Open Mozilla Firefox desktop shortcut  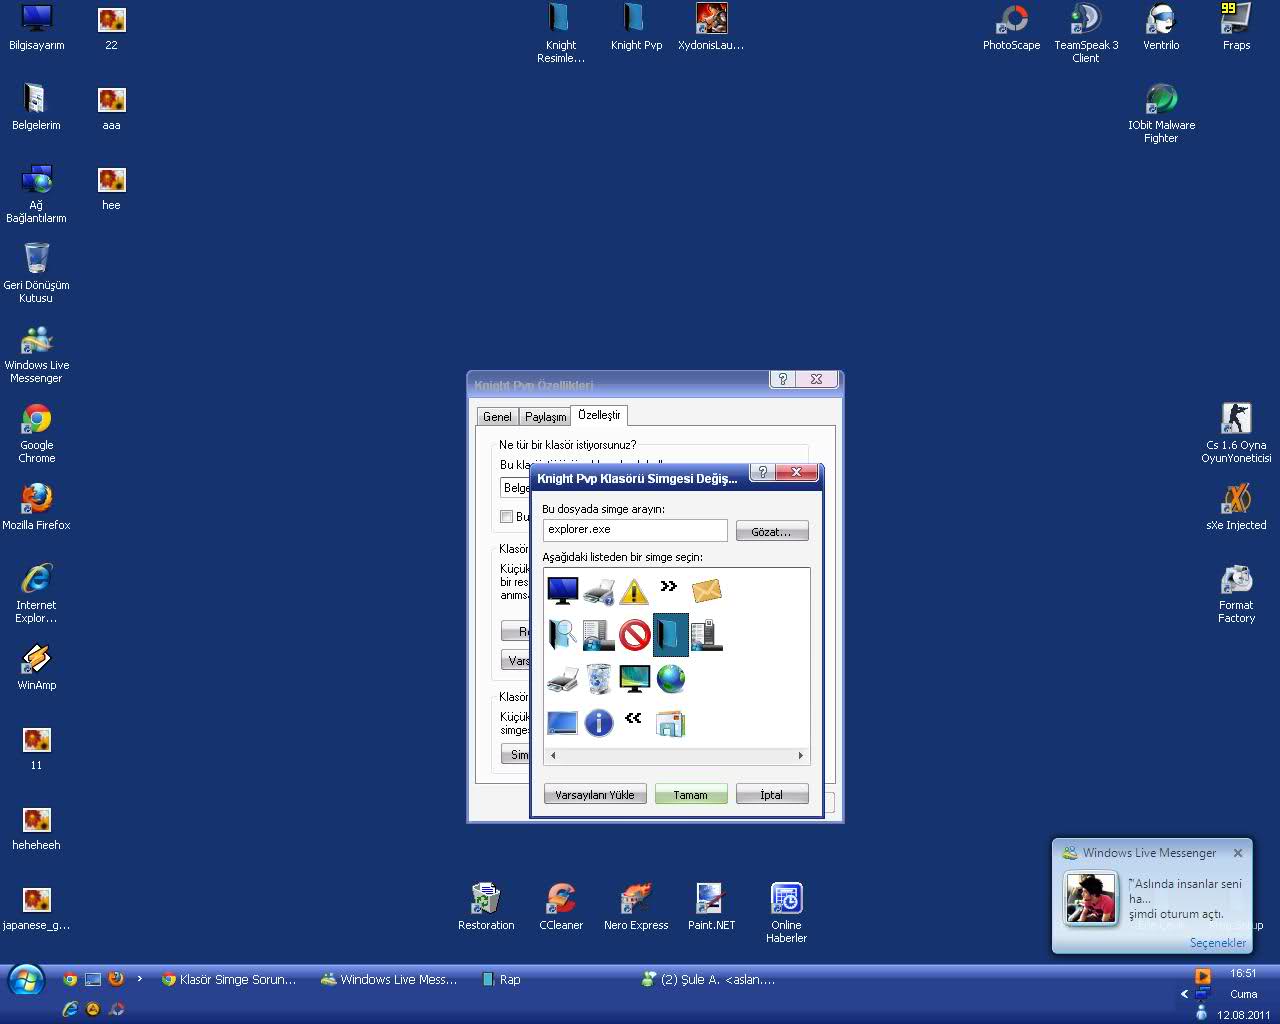coord(37,506)
